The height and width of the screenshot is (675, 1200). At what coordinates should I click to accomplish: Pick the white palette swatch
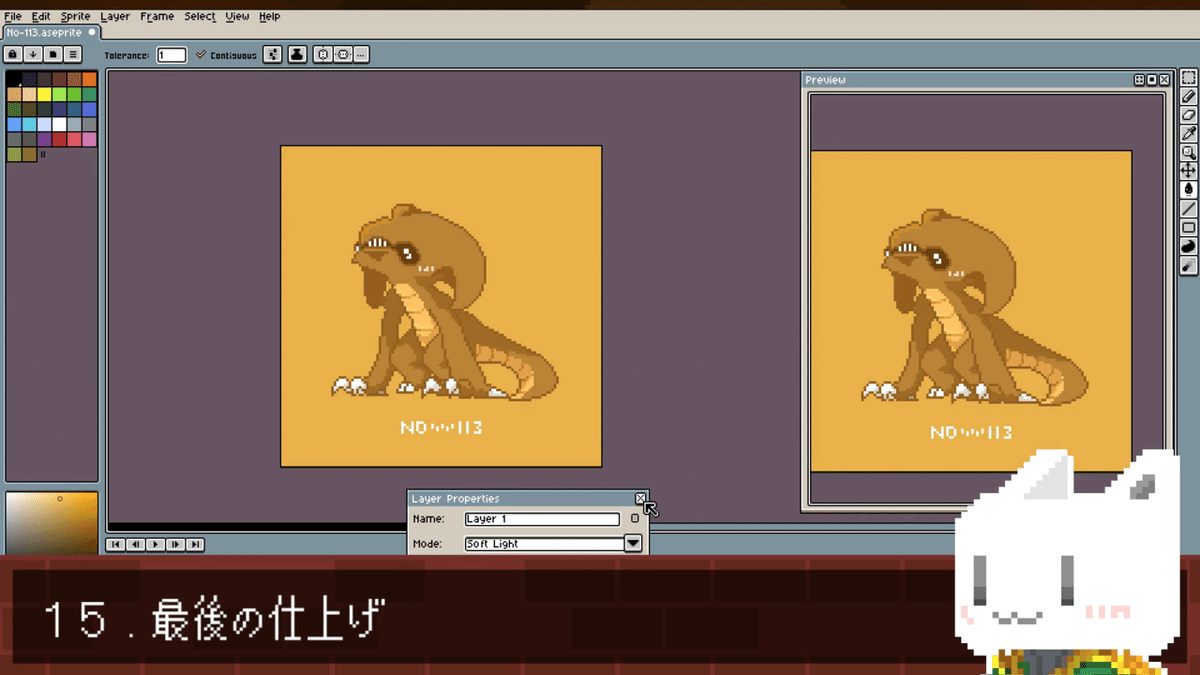pos(59,124)
